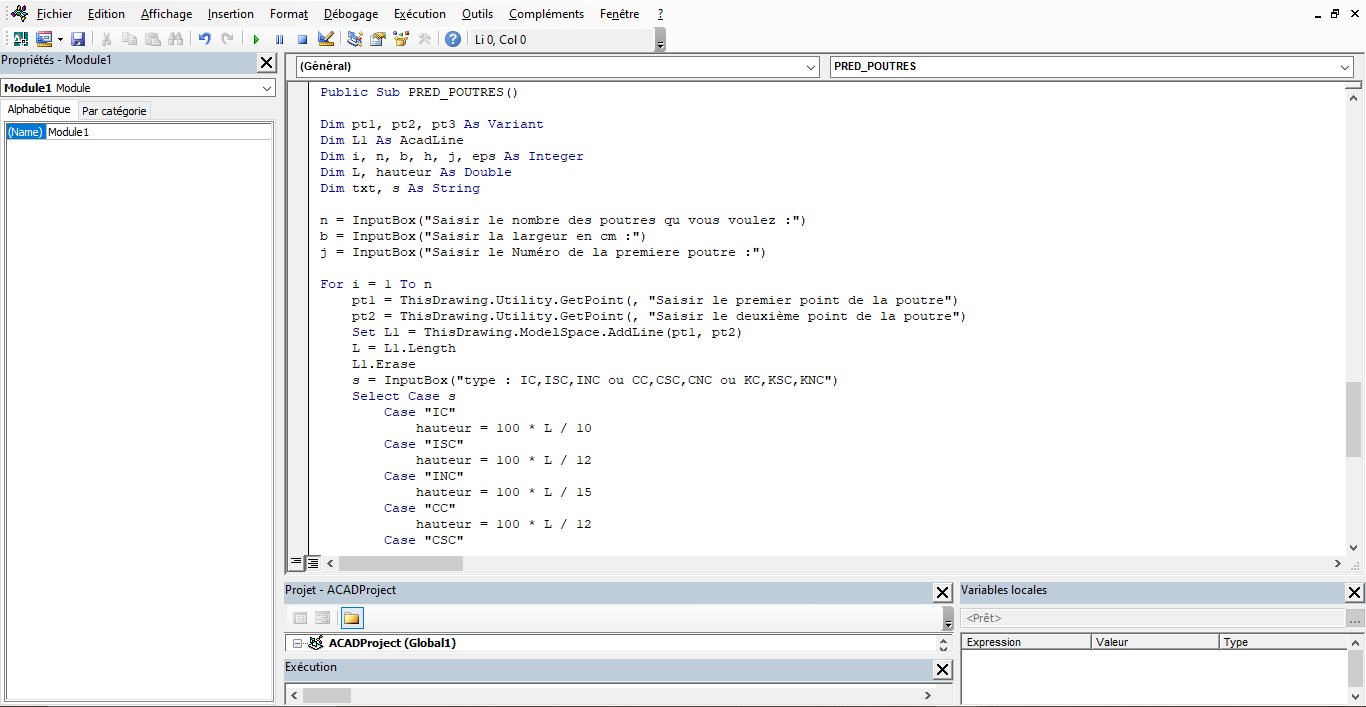Image resolution: width=1366 pixels, height=707 pixels.
Task: Toggle Design Mode ruler icon
Action: tap(326, 39)
